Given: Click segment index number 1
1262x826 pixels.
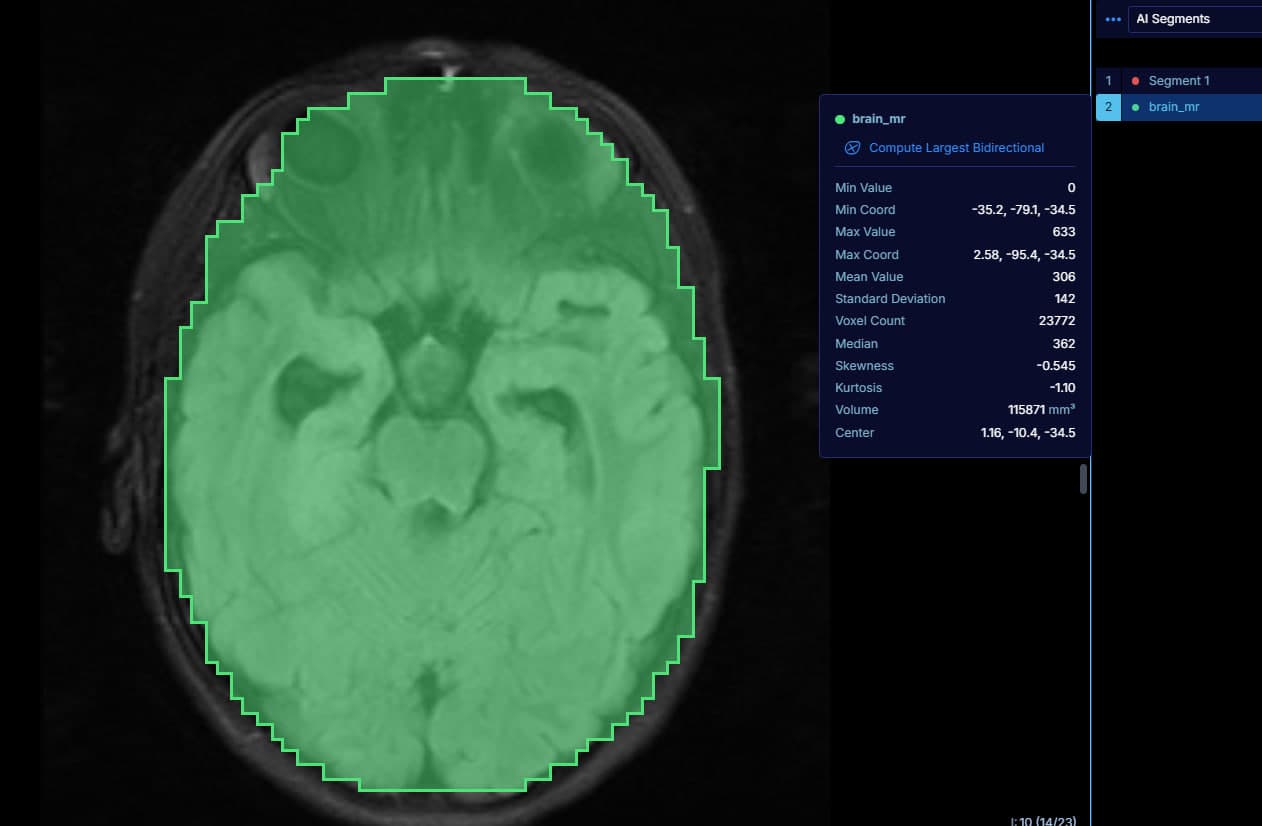Looking at the screenshot, I should (1108, 81).
